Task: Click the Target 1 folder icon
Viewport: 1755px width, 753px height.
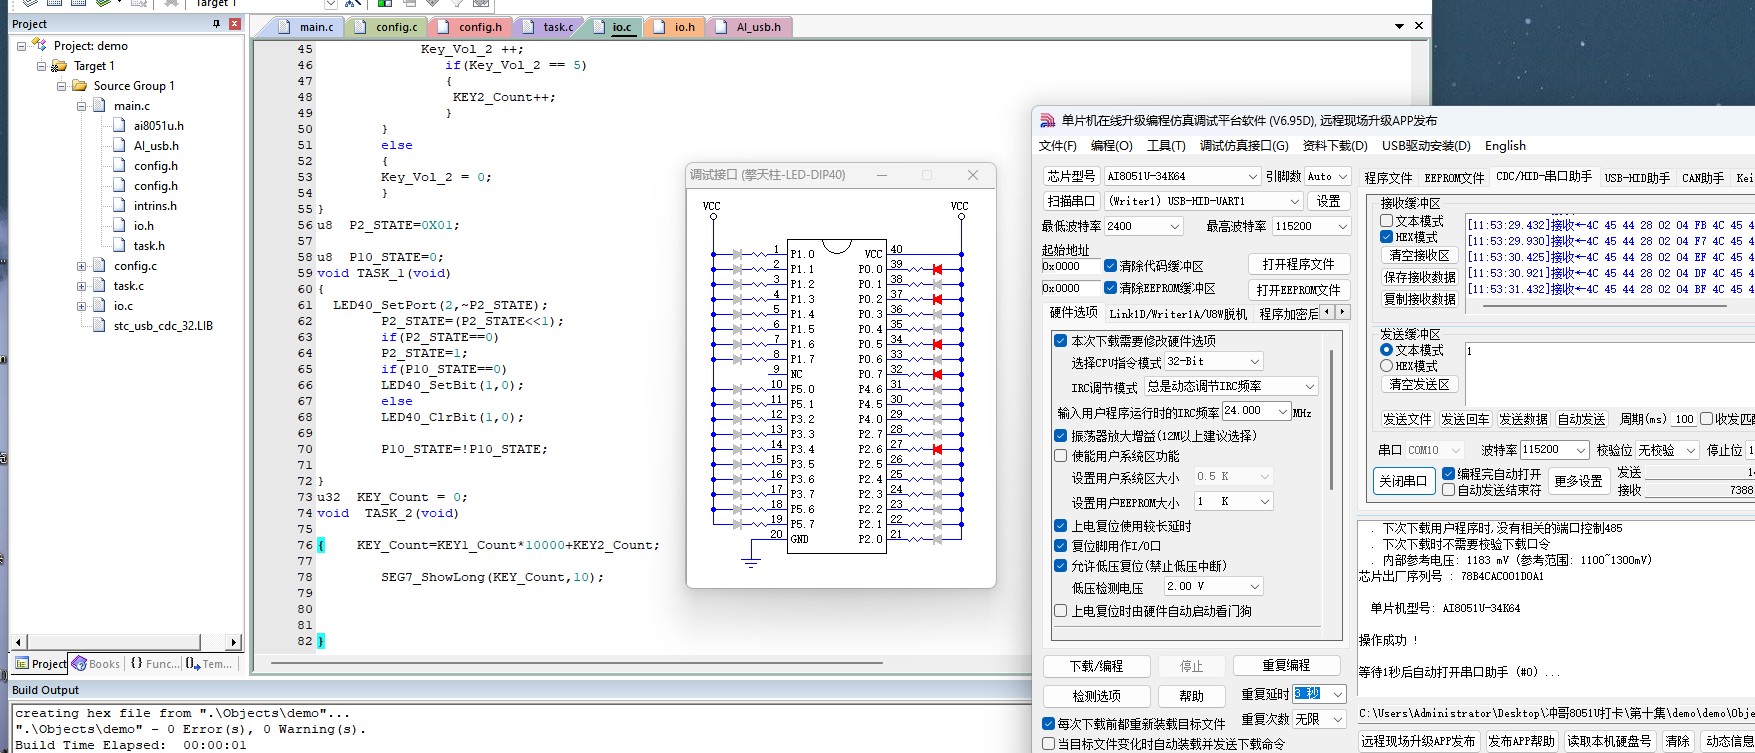Action: coord(59,65)
